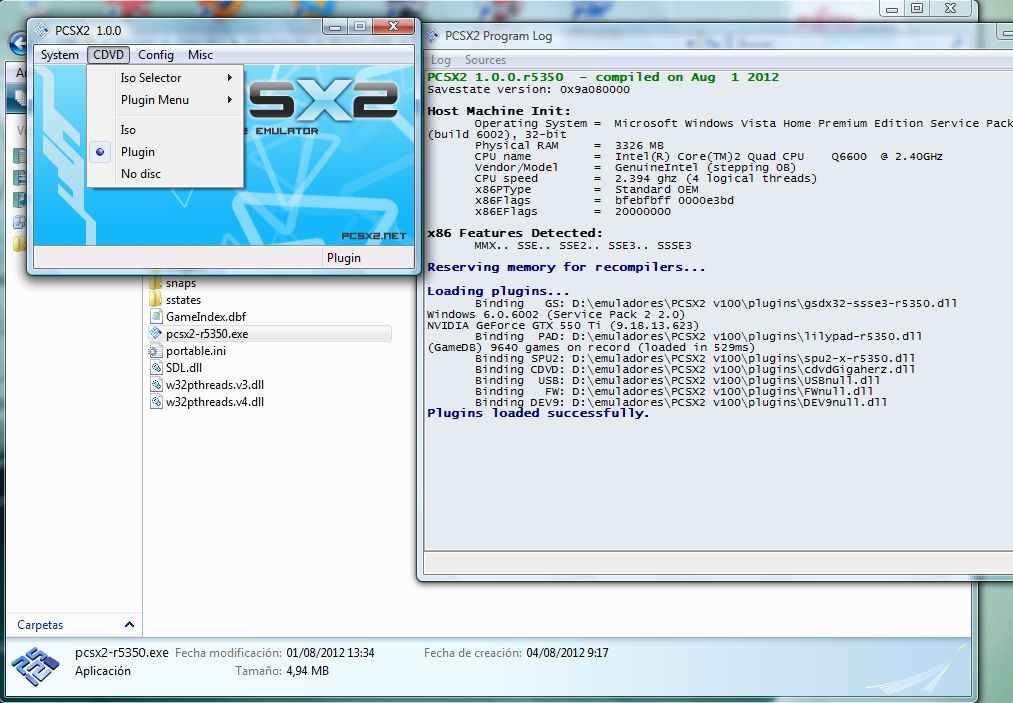Select the SDL.dll file icon
This screenshot has height=703, width=1013.
tap(156, 368)
